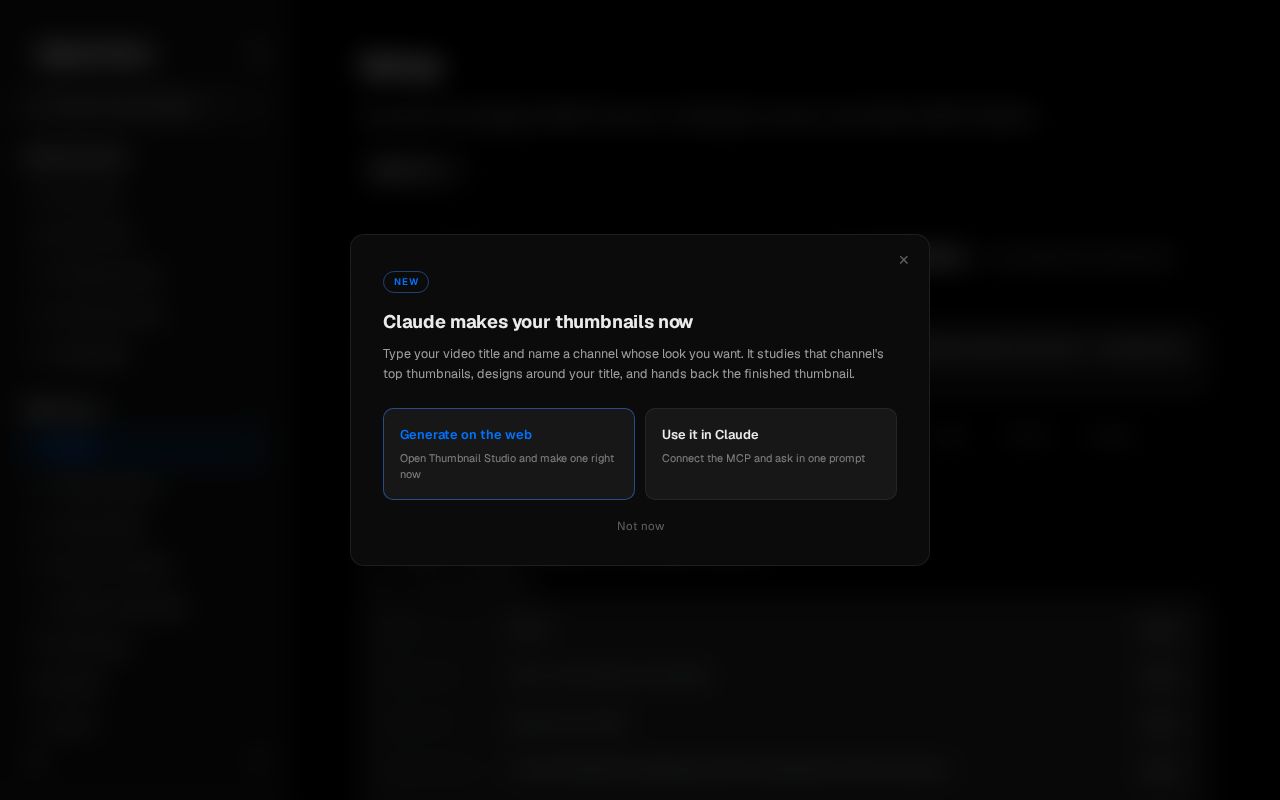
Task: Close the dialog with the X icon
Action: (903, 260)
